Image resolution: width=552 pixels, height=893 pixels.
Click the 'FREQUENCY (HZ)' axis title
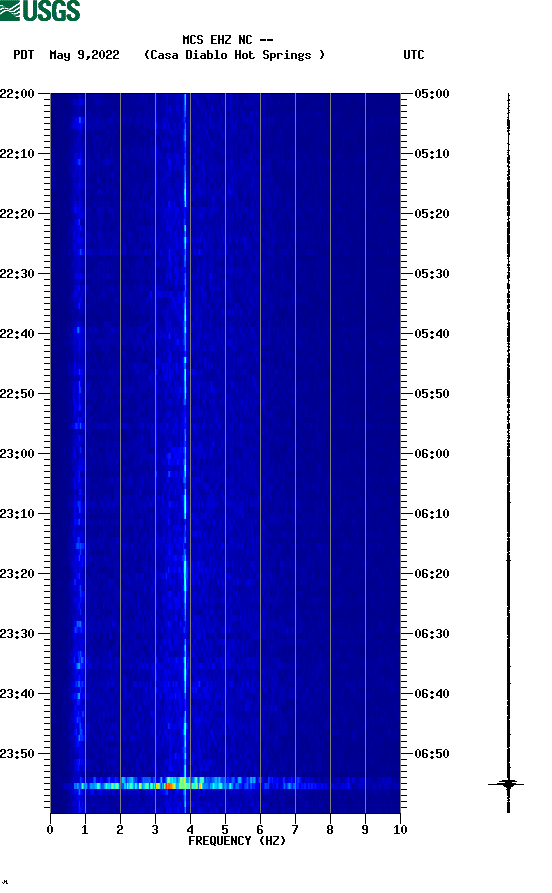[x=237, y=841]
